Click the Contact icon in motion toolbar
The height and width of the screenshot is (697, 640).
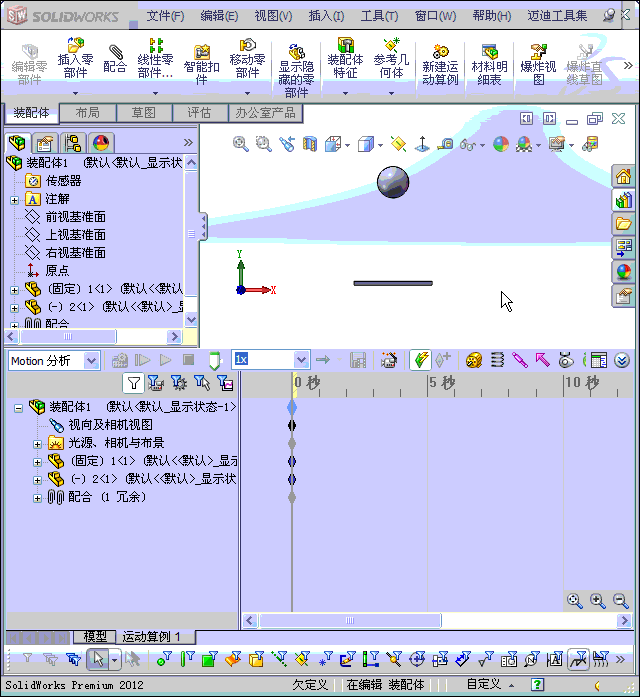(565, 360)
